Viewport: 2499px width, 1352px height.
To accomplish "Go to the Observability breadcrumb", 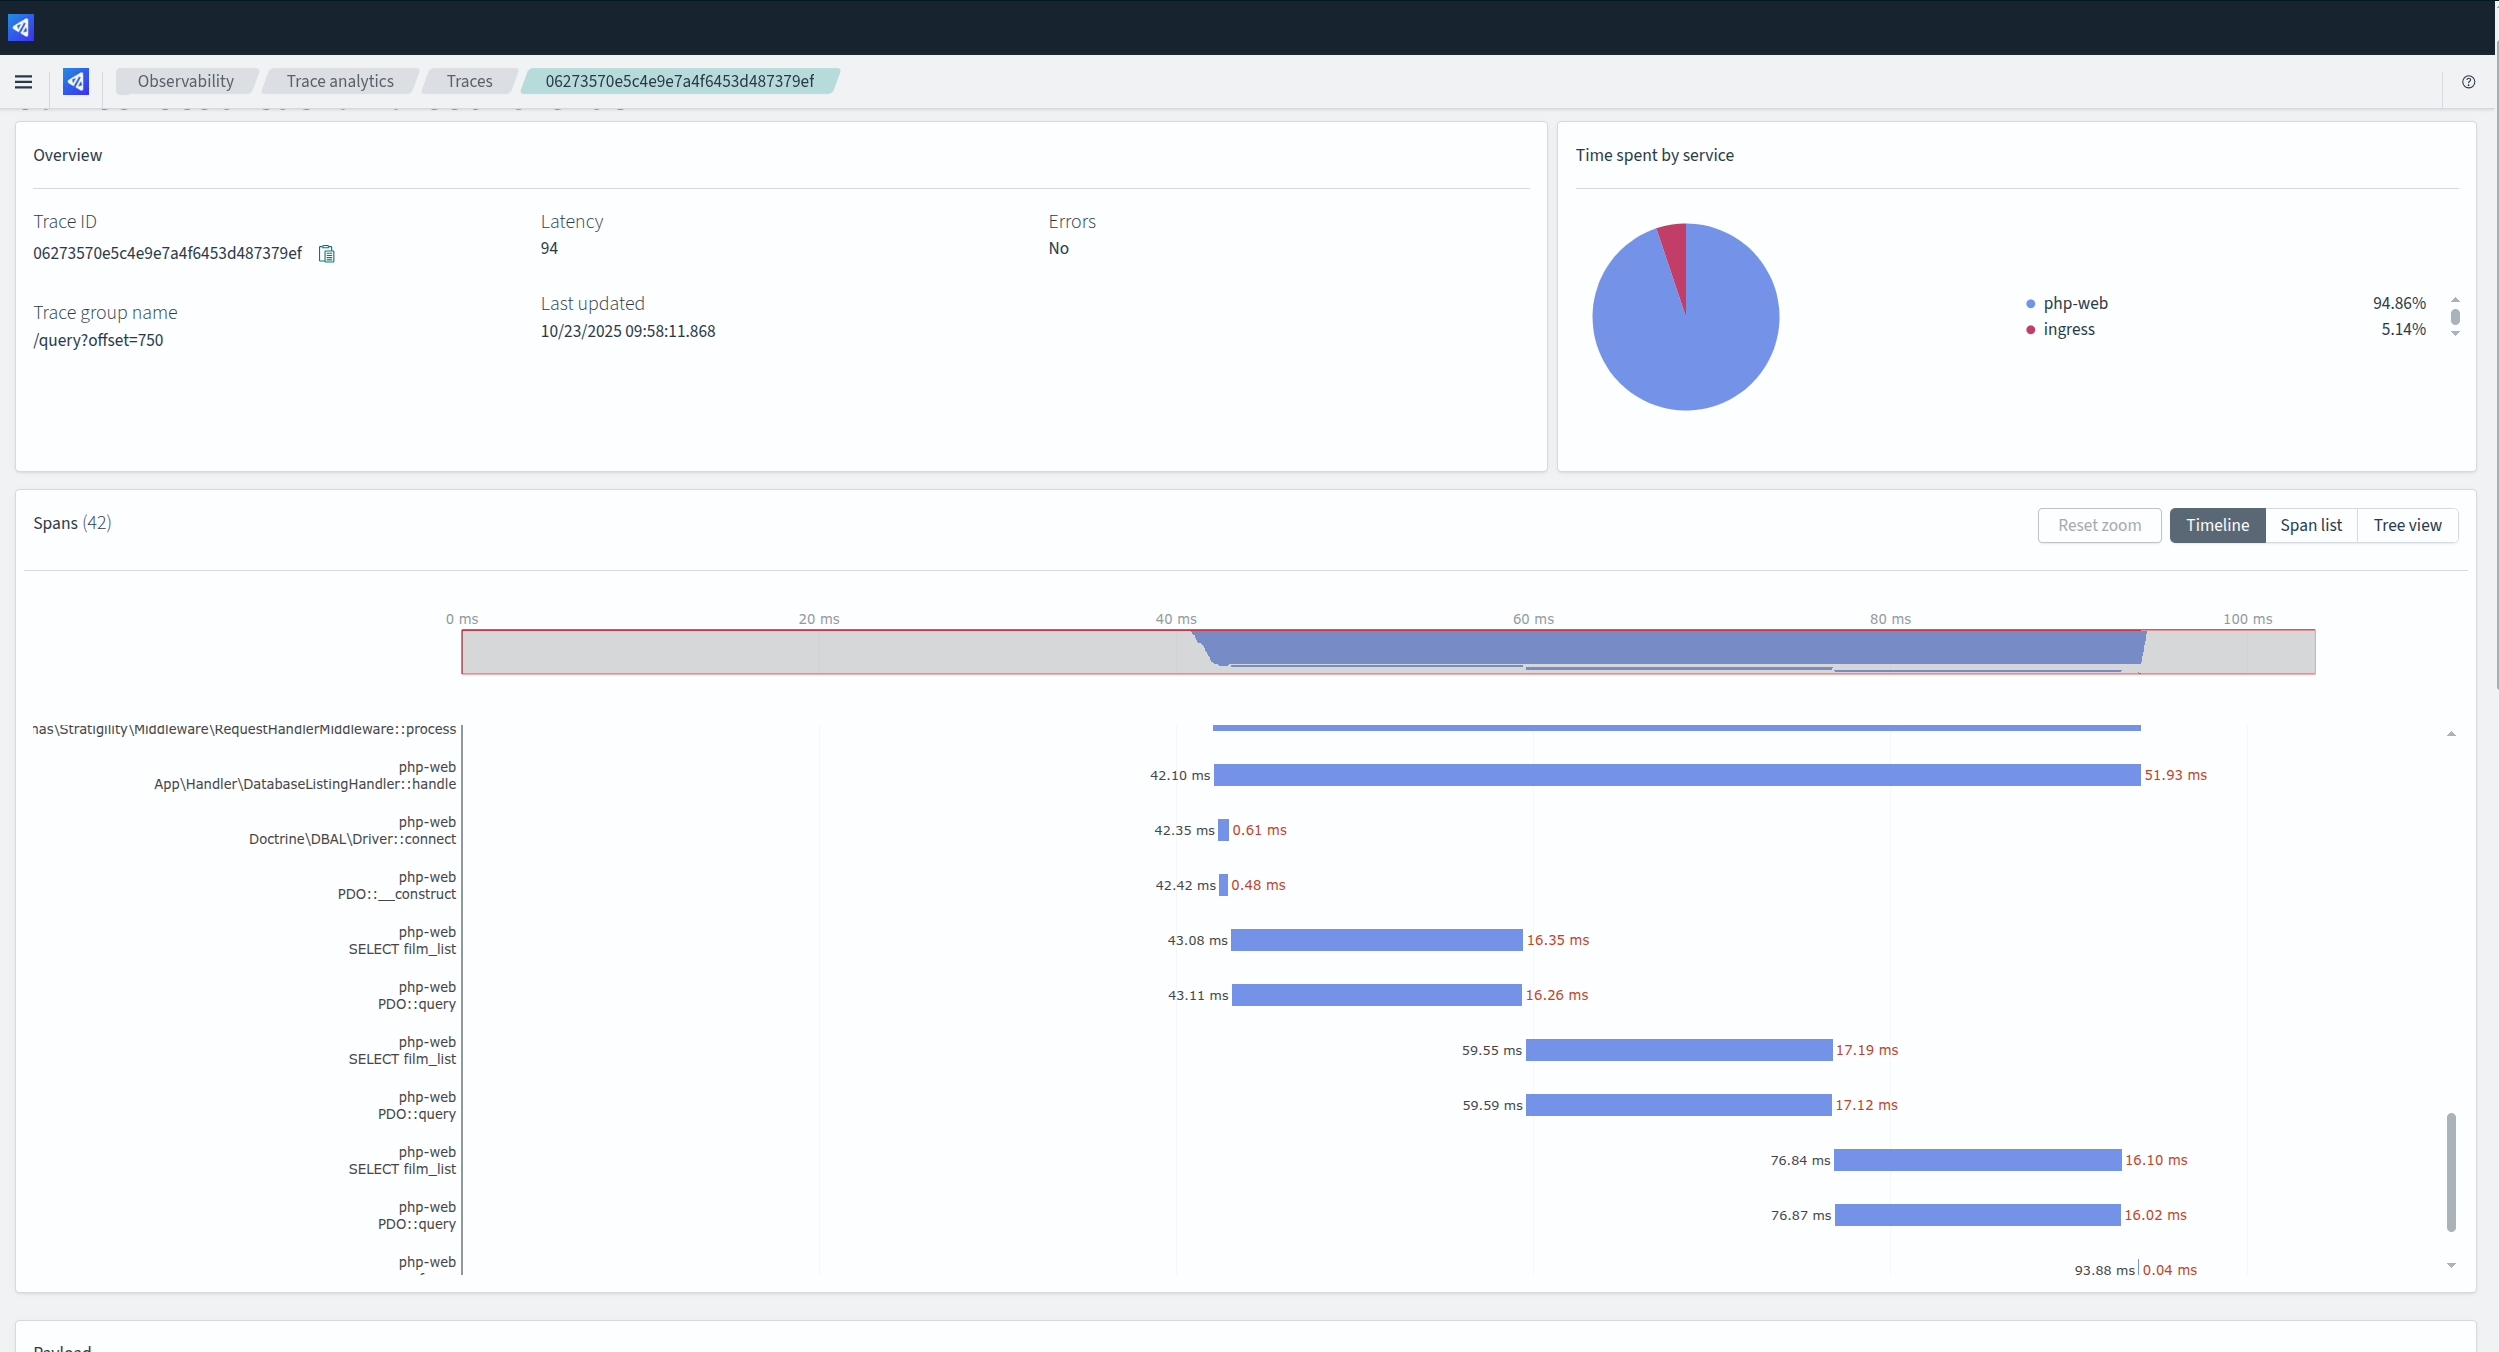I will tap(186, 82).
